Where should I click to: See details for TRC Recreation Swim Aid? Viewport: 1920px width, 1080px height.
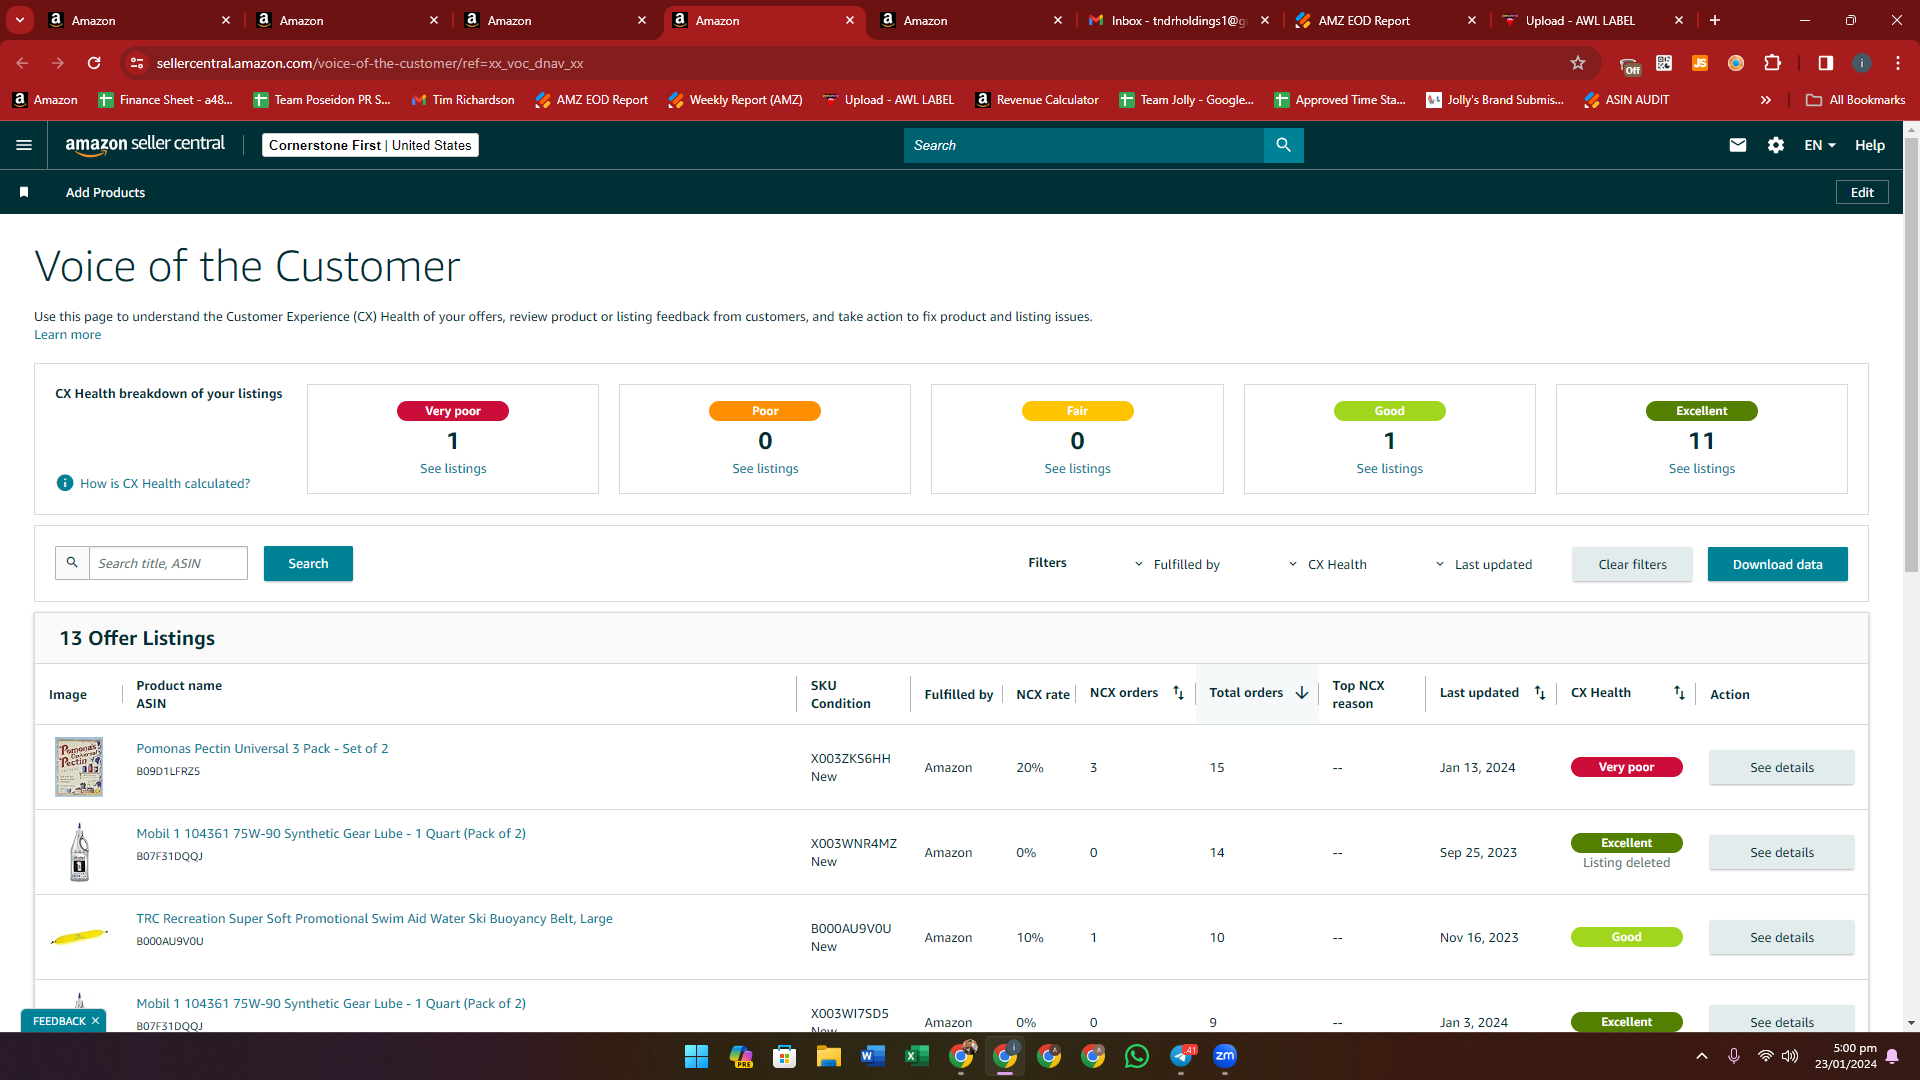point(1781,937)
